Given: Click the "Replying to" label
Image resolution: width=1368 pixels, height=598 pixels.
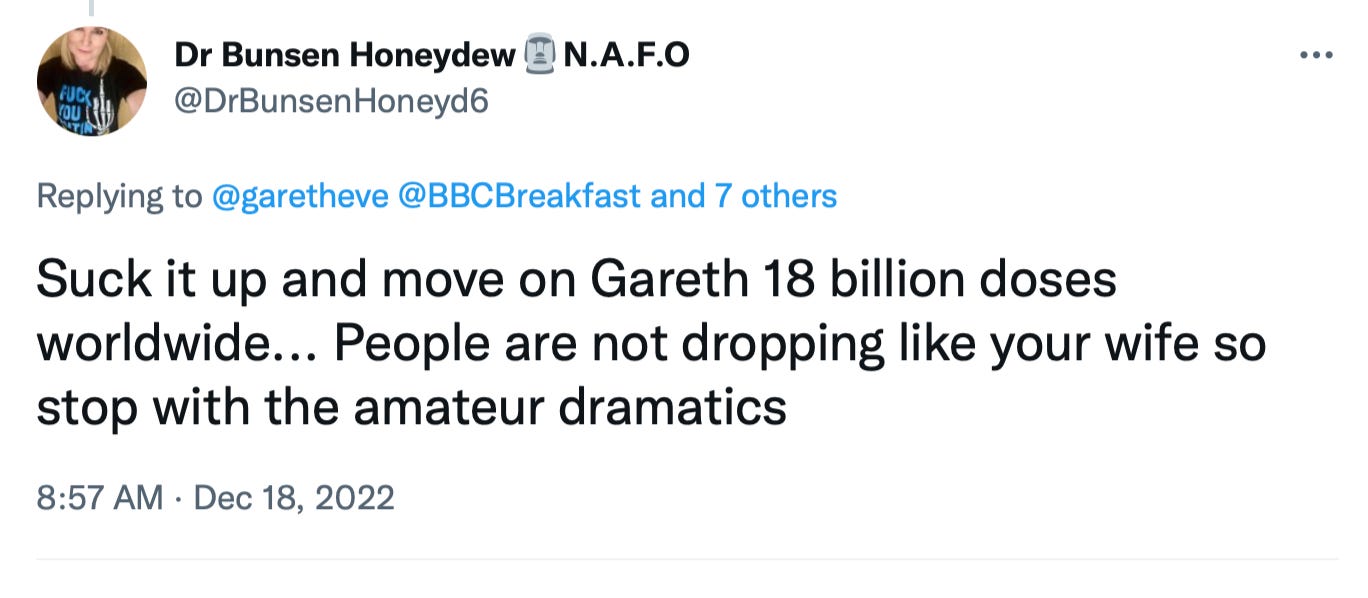Looking at the screenshot, I should [x=119, y=196].
